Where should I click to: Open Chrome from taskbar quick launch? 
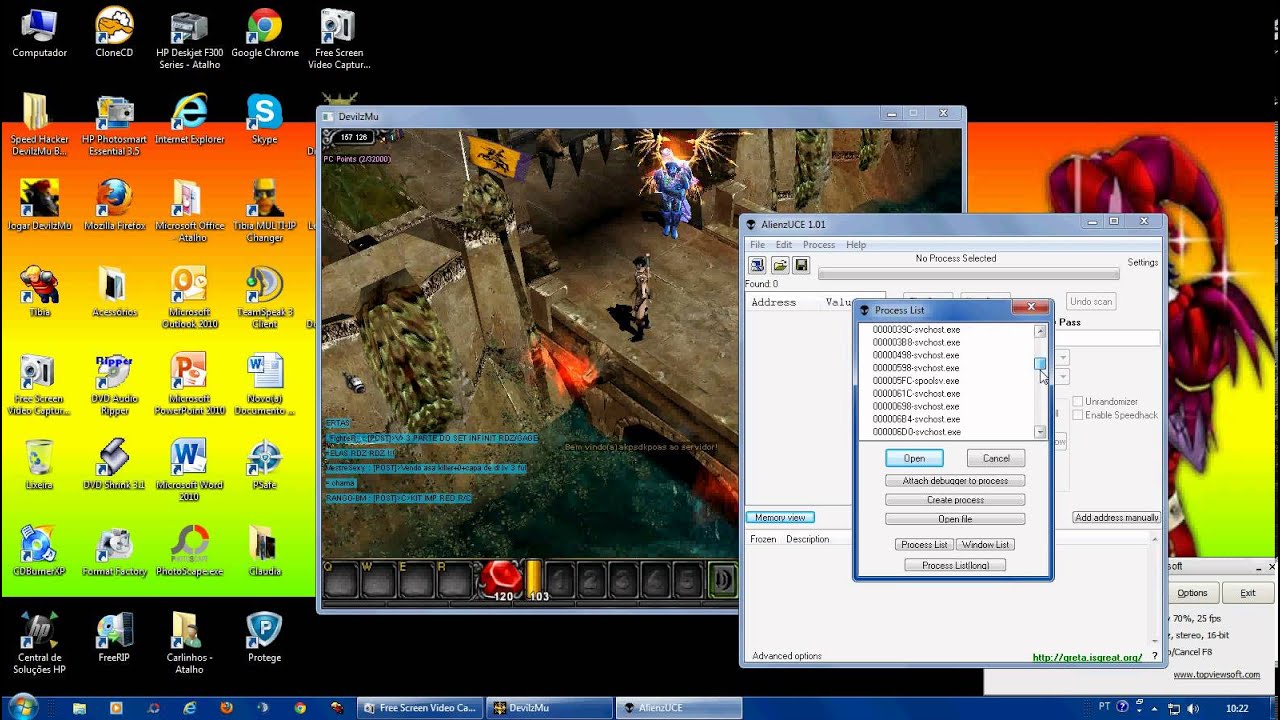[300, 708]
